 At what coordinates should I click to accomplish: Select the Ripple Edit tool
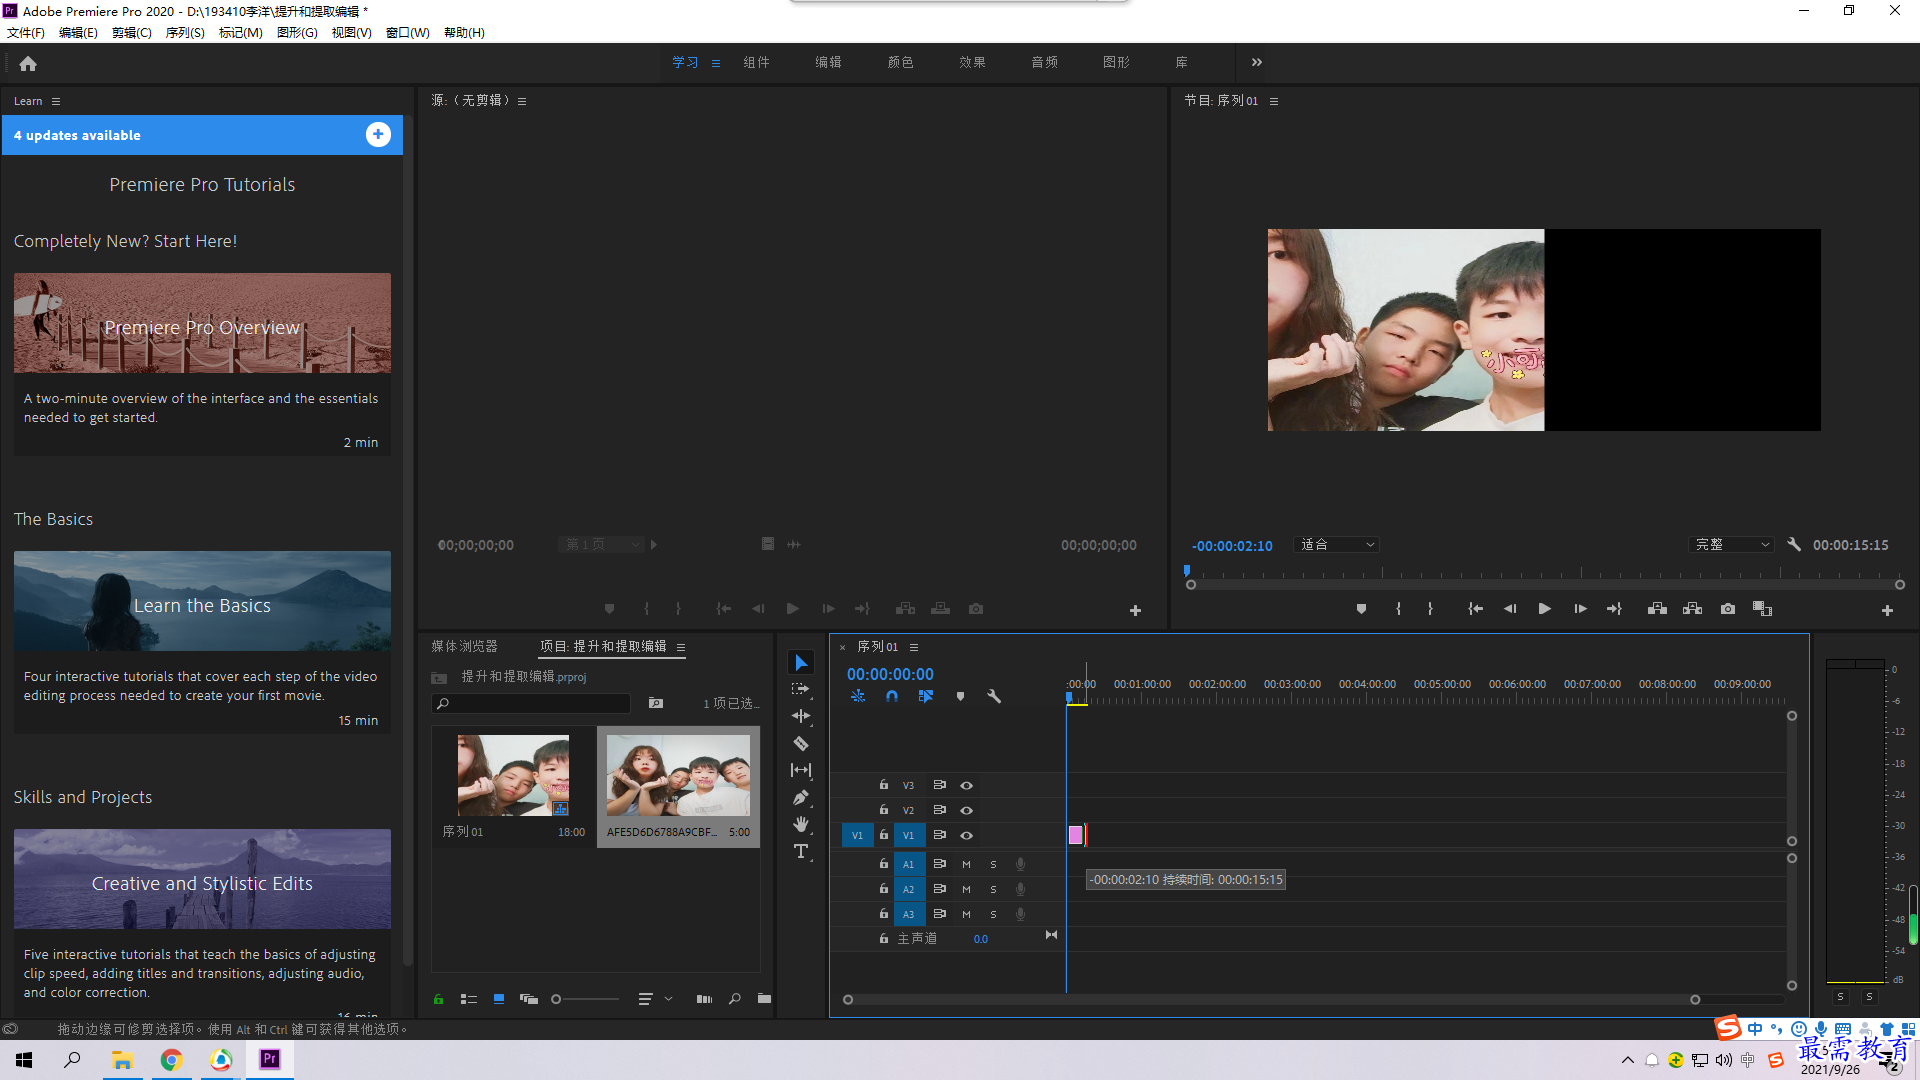[x=801, y=716]
